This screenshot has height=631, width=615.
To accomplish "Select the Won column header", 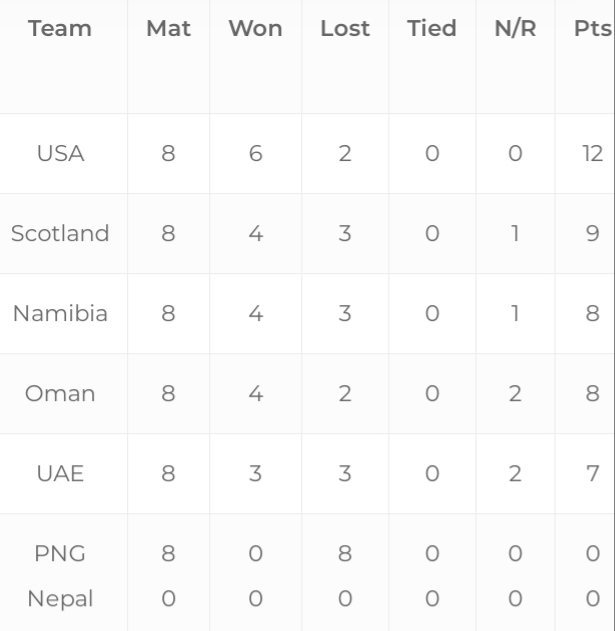I will [x=255, y=29].
